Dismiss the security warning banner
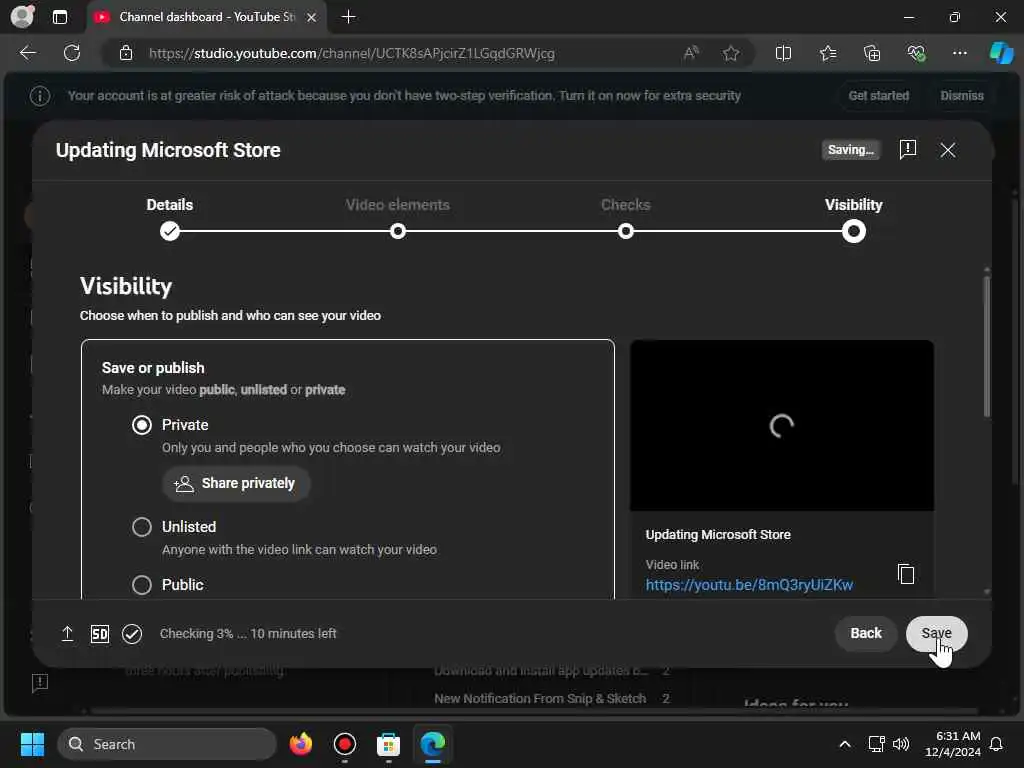This screenshot has height=768, width=1024. pos(961,95)
